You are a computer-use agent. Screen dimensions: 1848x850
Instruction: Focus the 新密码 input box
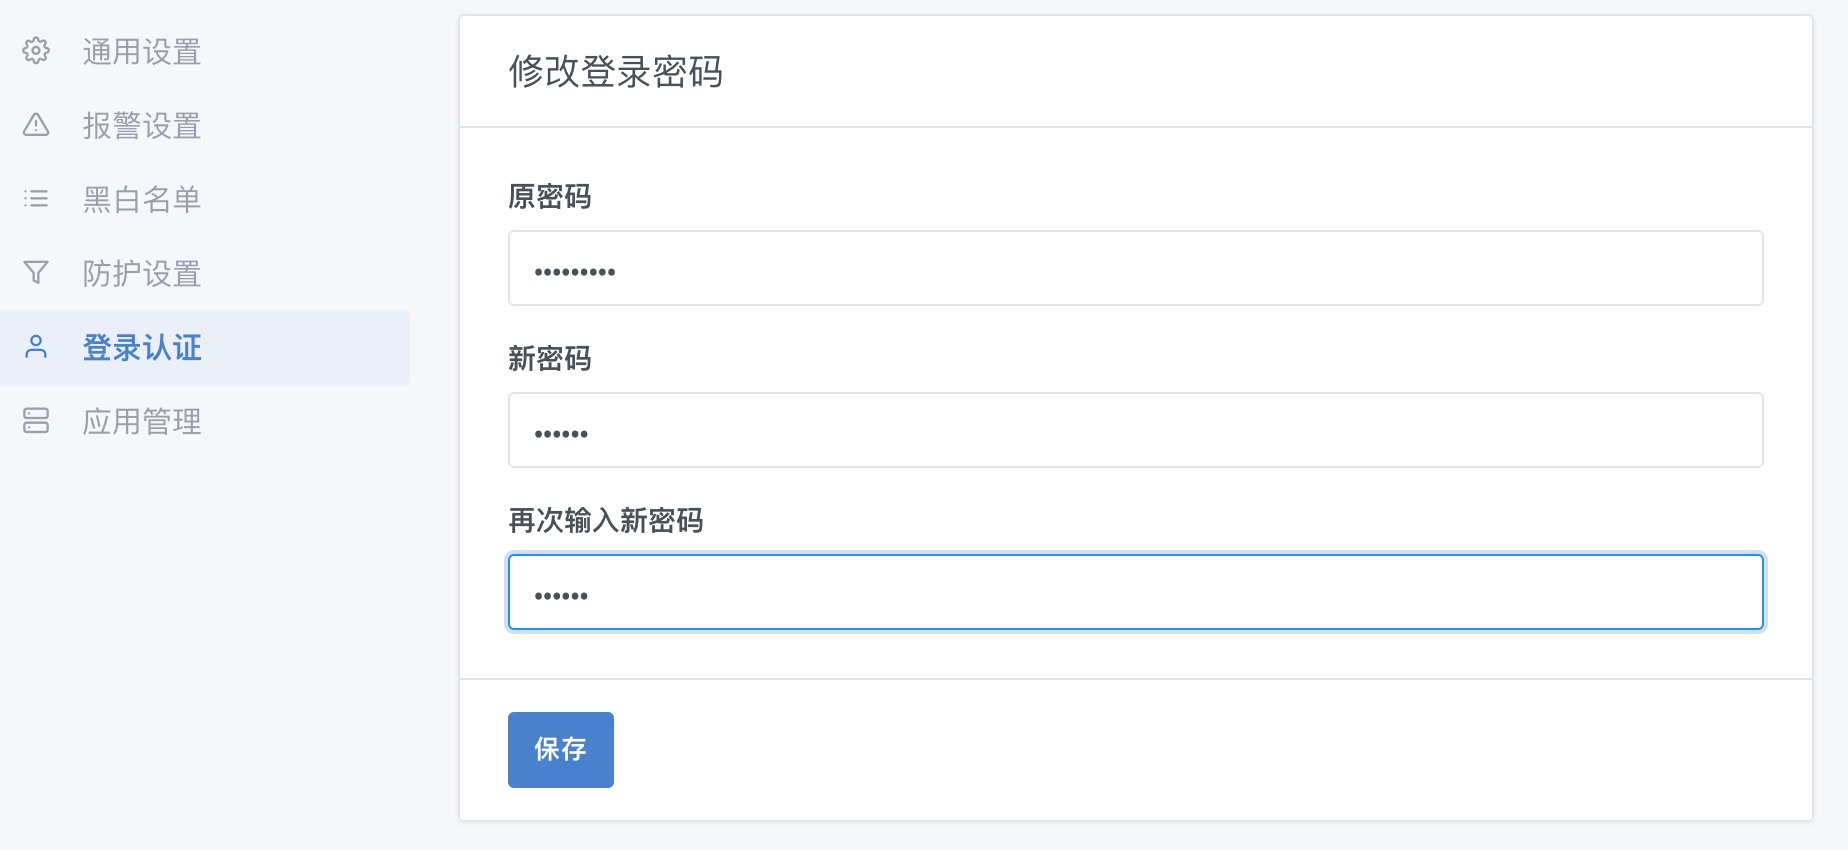tap(1135, 430)
